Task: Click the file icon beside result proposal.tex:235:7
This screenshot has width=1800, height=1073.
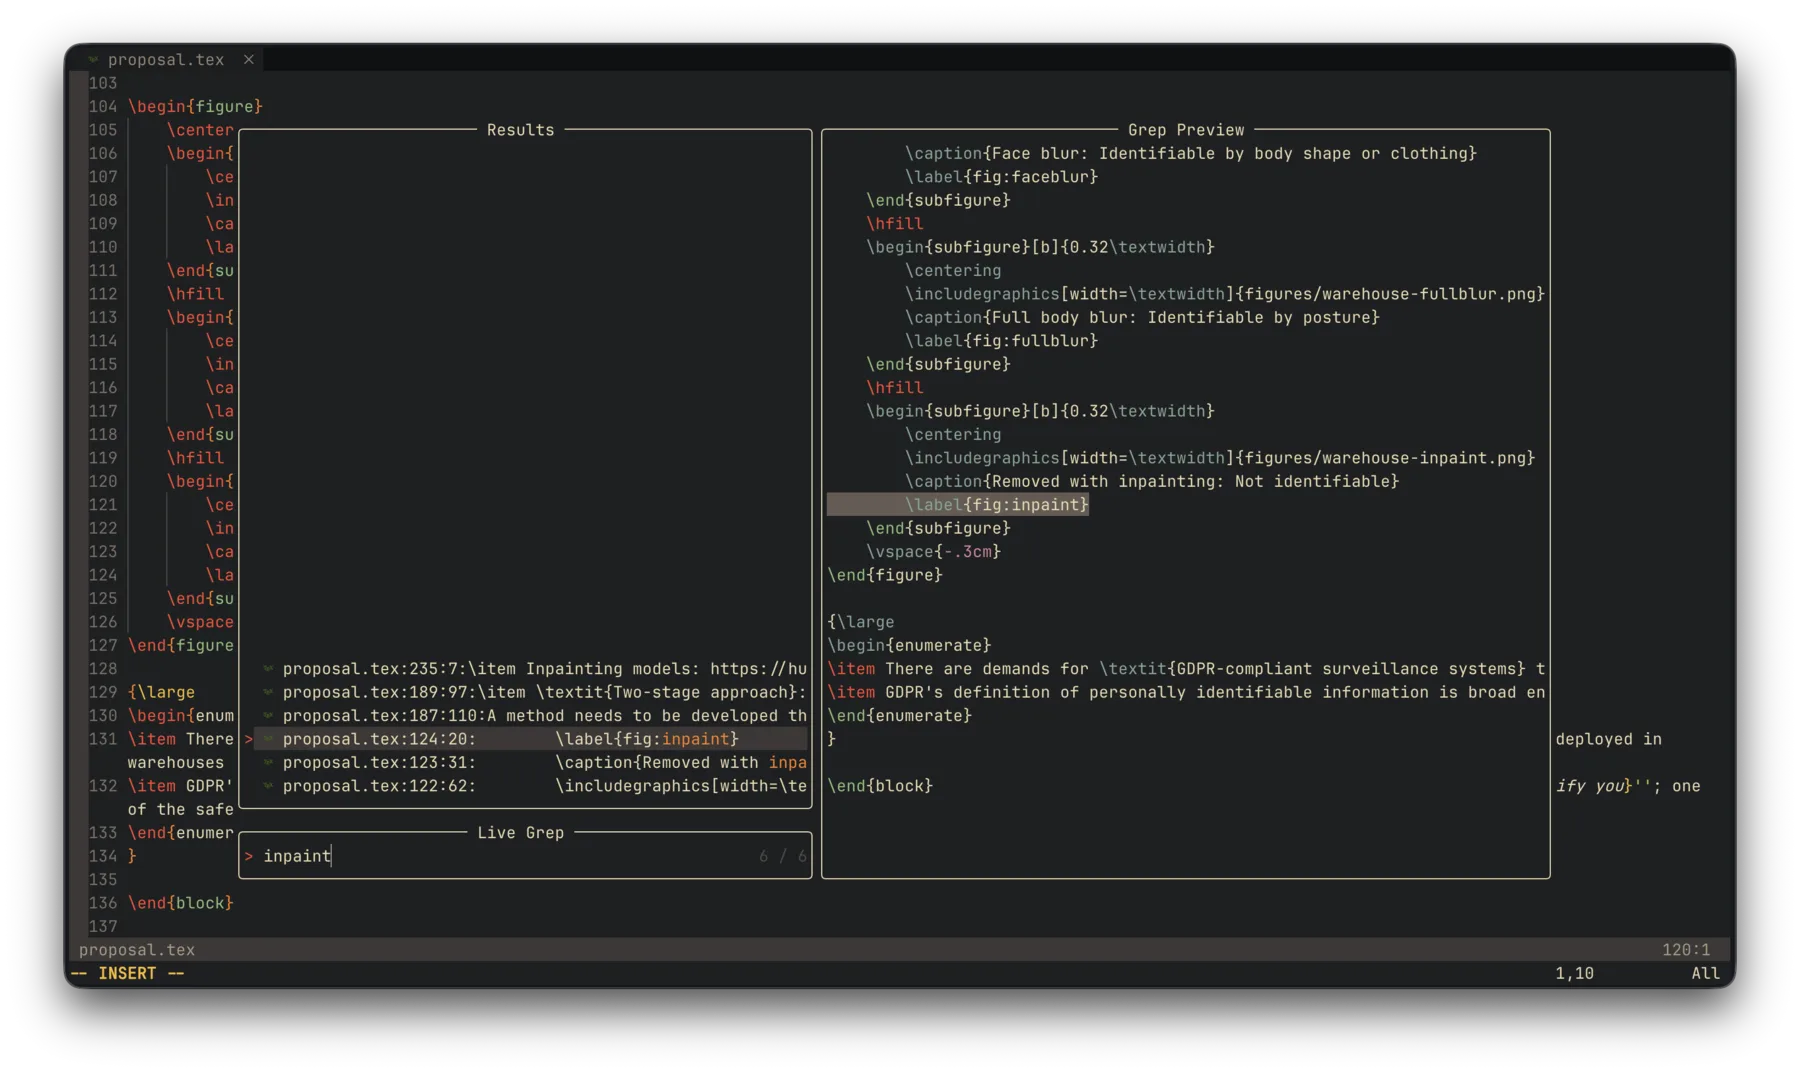Action: pos(267,669)
